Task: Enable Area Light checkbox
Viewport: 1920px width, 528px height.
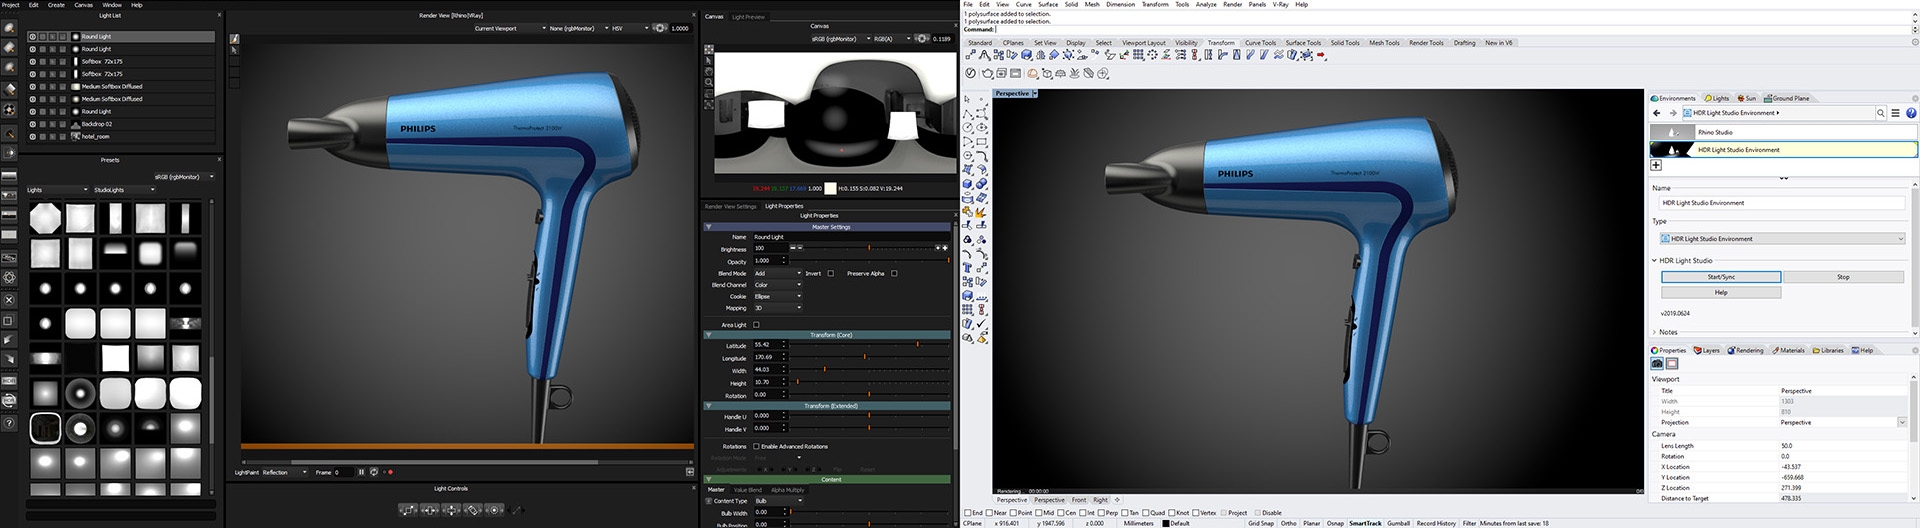Action: pyautogui.click(x=756, y=324)
